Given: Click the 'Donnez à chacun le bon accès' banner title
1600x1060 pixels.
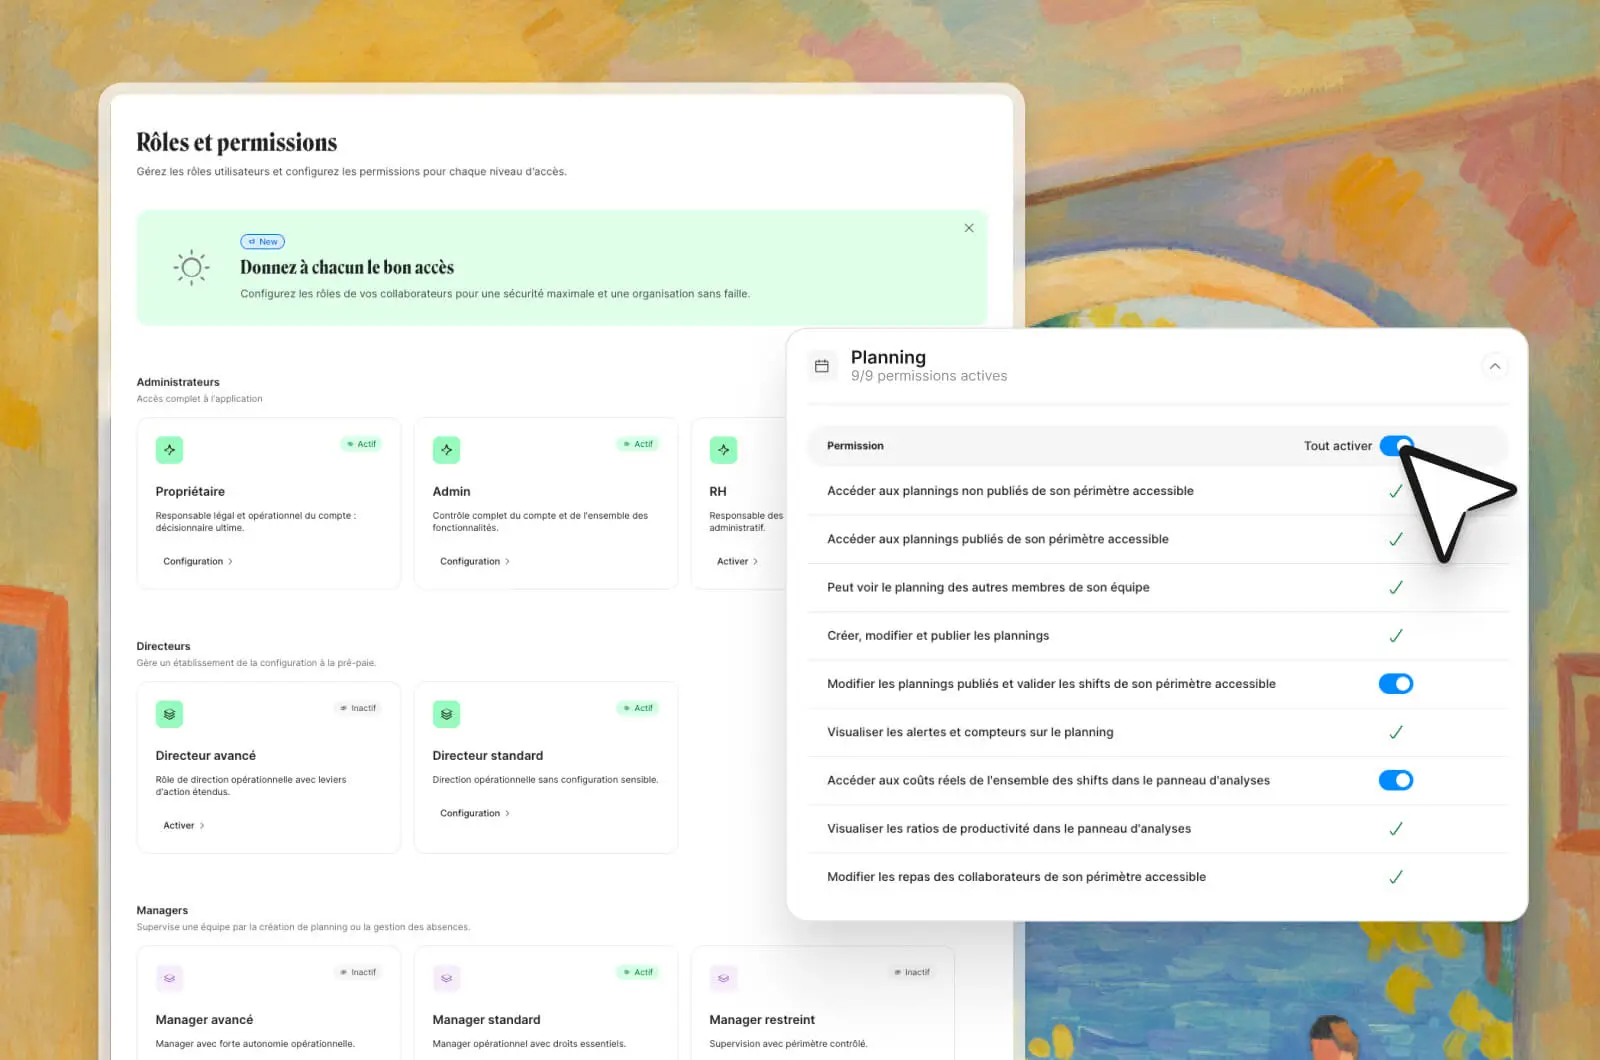Looking at the screenshot, I should point(347,267).
